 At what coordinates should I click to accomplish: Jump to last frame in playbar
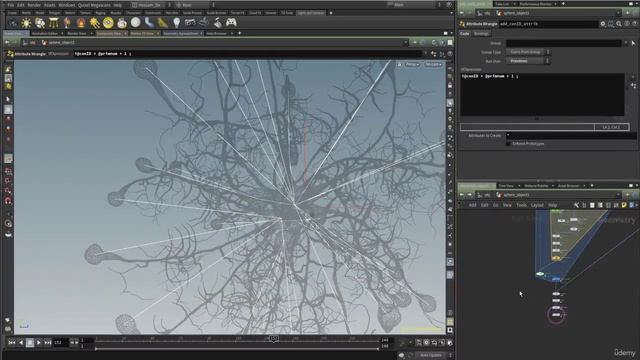[48, 342]
